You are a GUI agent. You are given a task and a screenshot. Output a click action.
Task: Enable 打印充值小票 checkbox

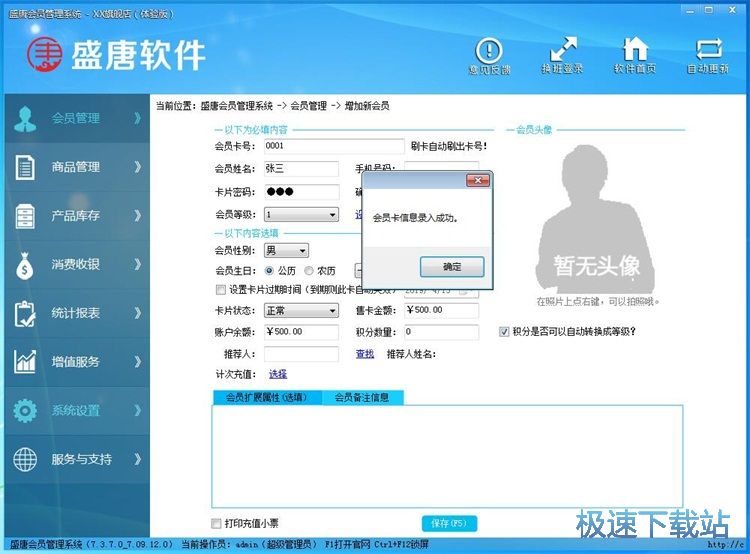tap(217, 524)
